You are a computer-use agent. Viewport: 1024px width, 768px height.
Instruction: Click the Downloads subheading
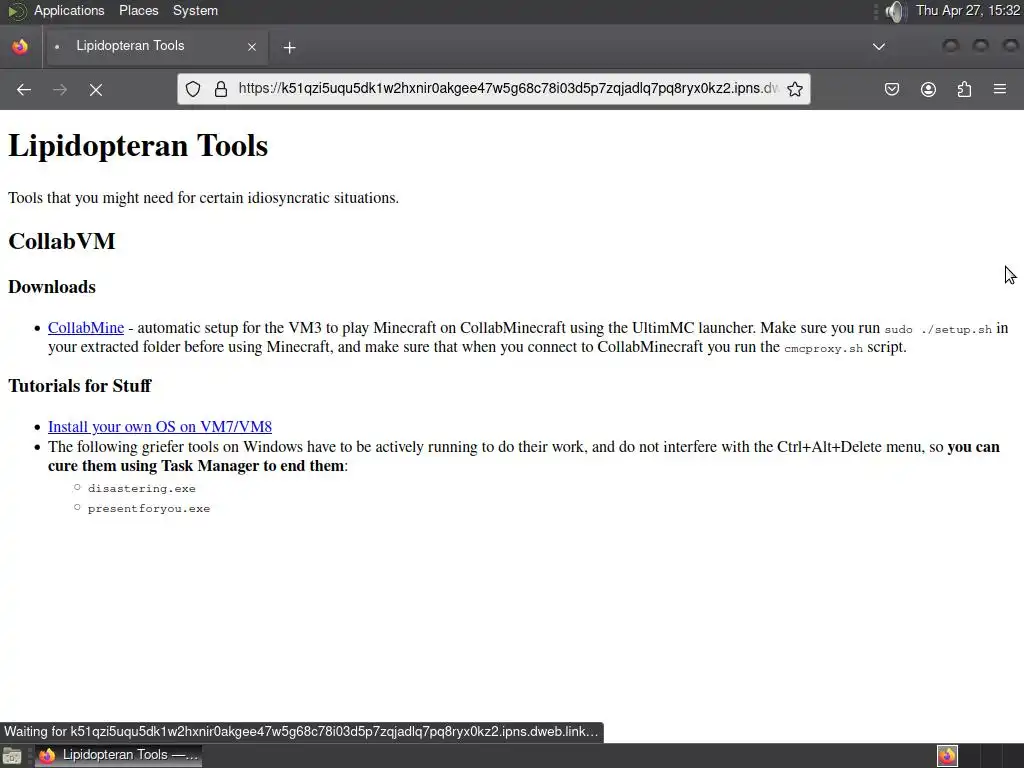point(52,287)
